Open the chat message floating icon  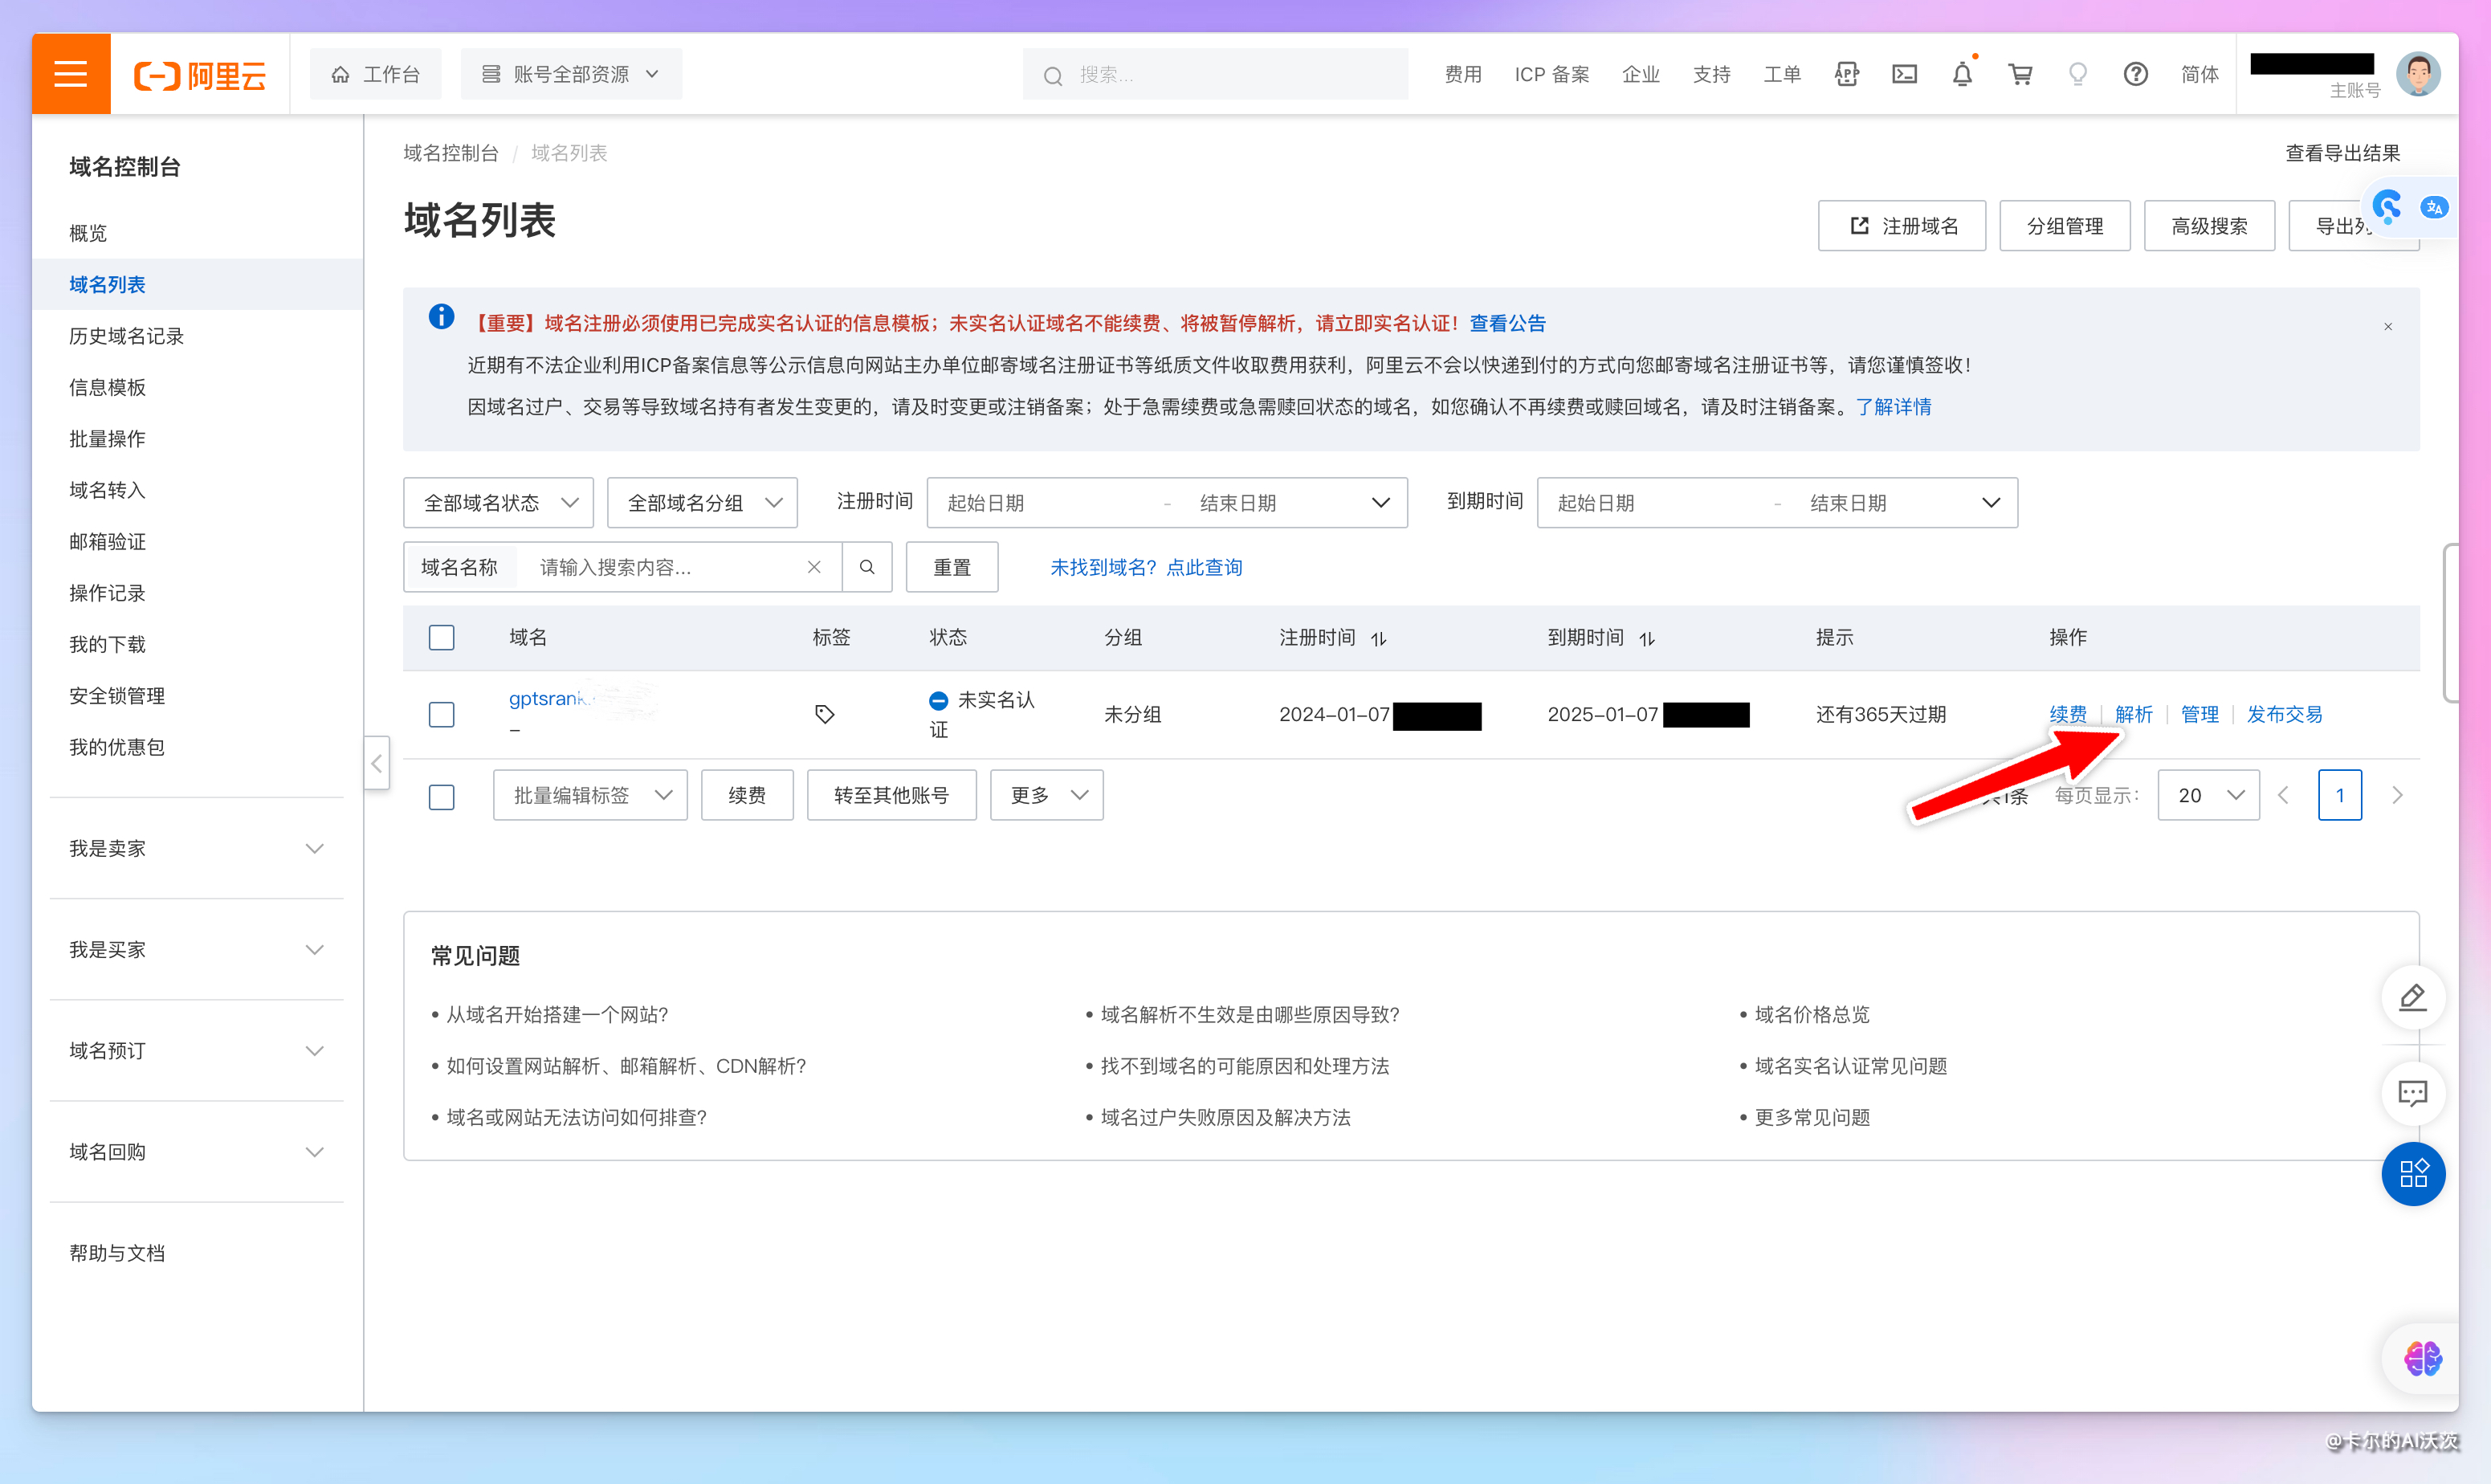point(2413,1093)
